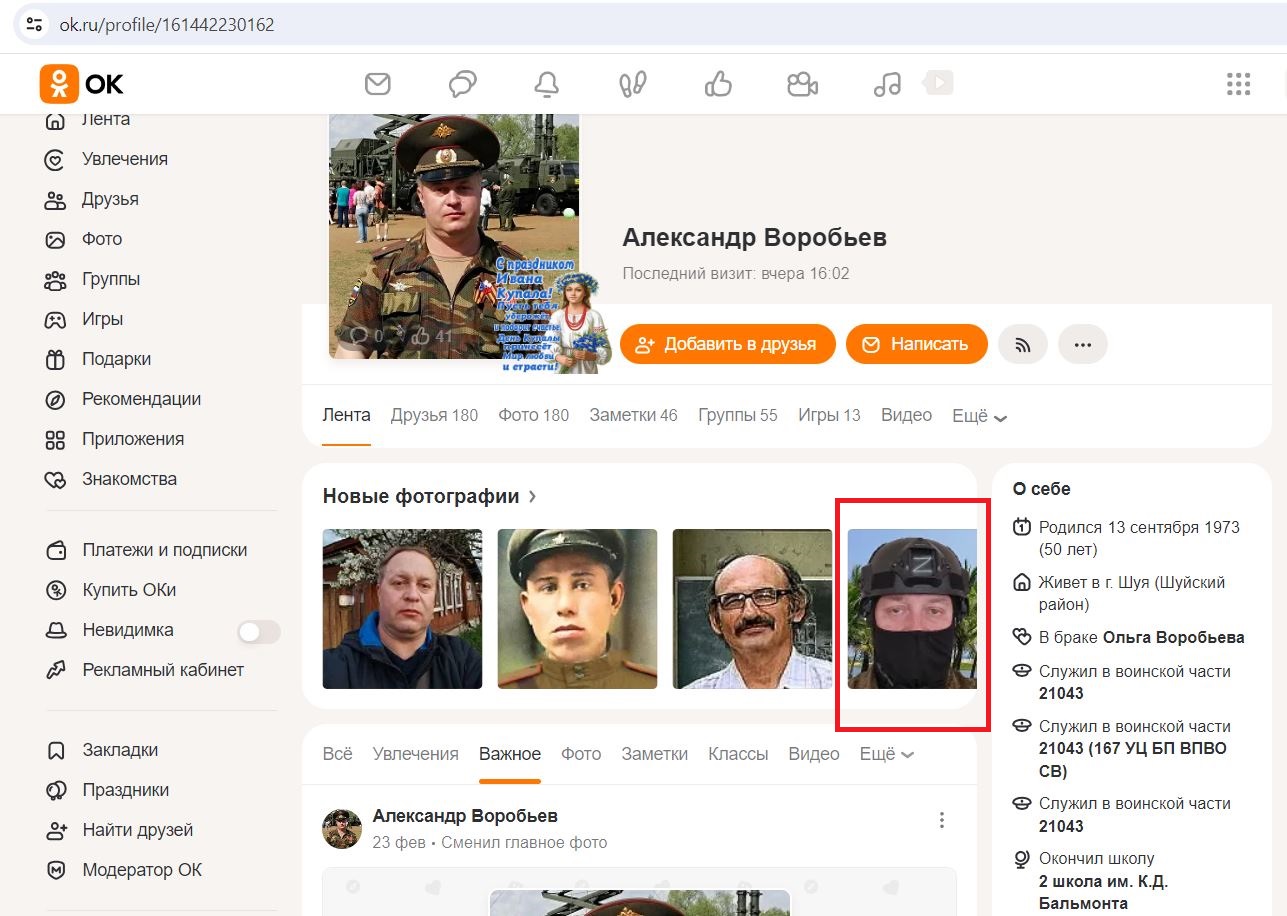Toggle the Невидимка switch
The image size is (1287, 916).
[x=259, y=631]
